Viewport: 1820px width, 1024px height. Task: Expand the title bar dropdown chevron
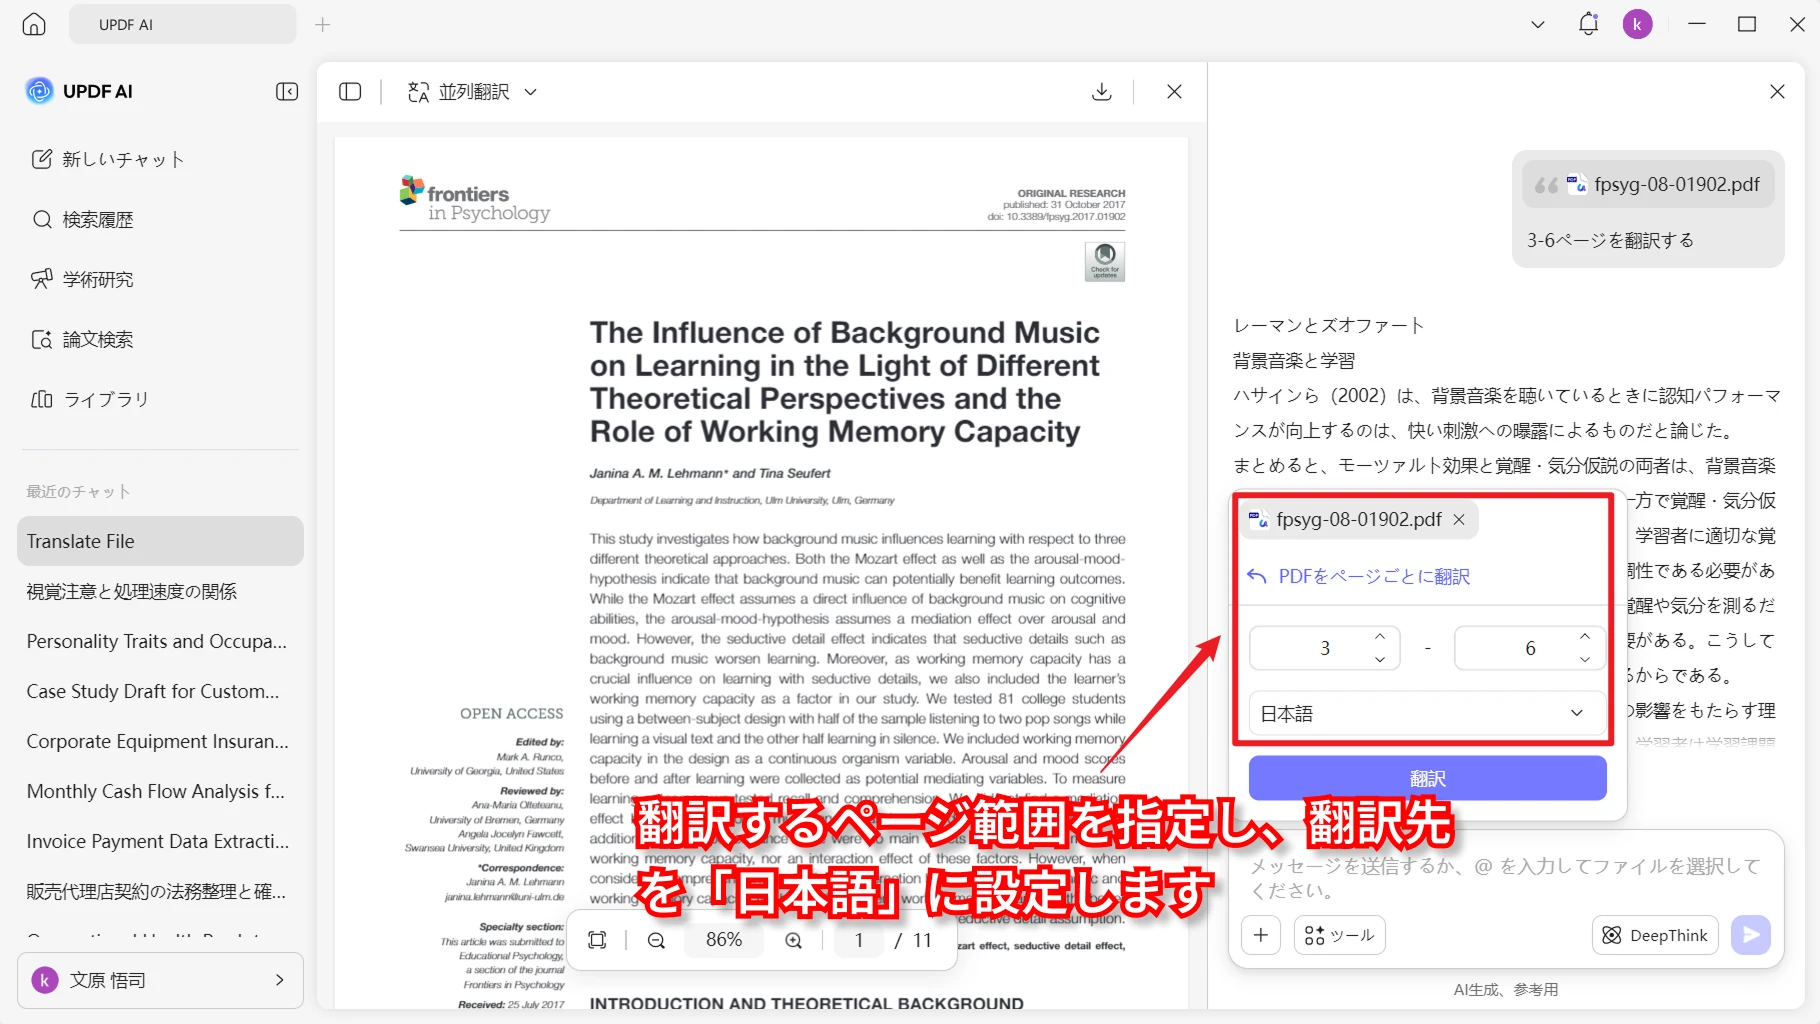coord(1538,24)
